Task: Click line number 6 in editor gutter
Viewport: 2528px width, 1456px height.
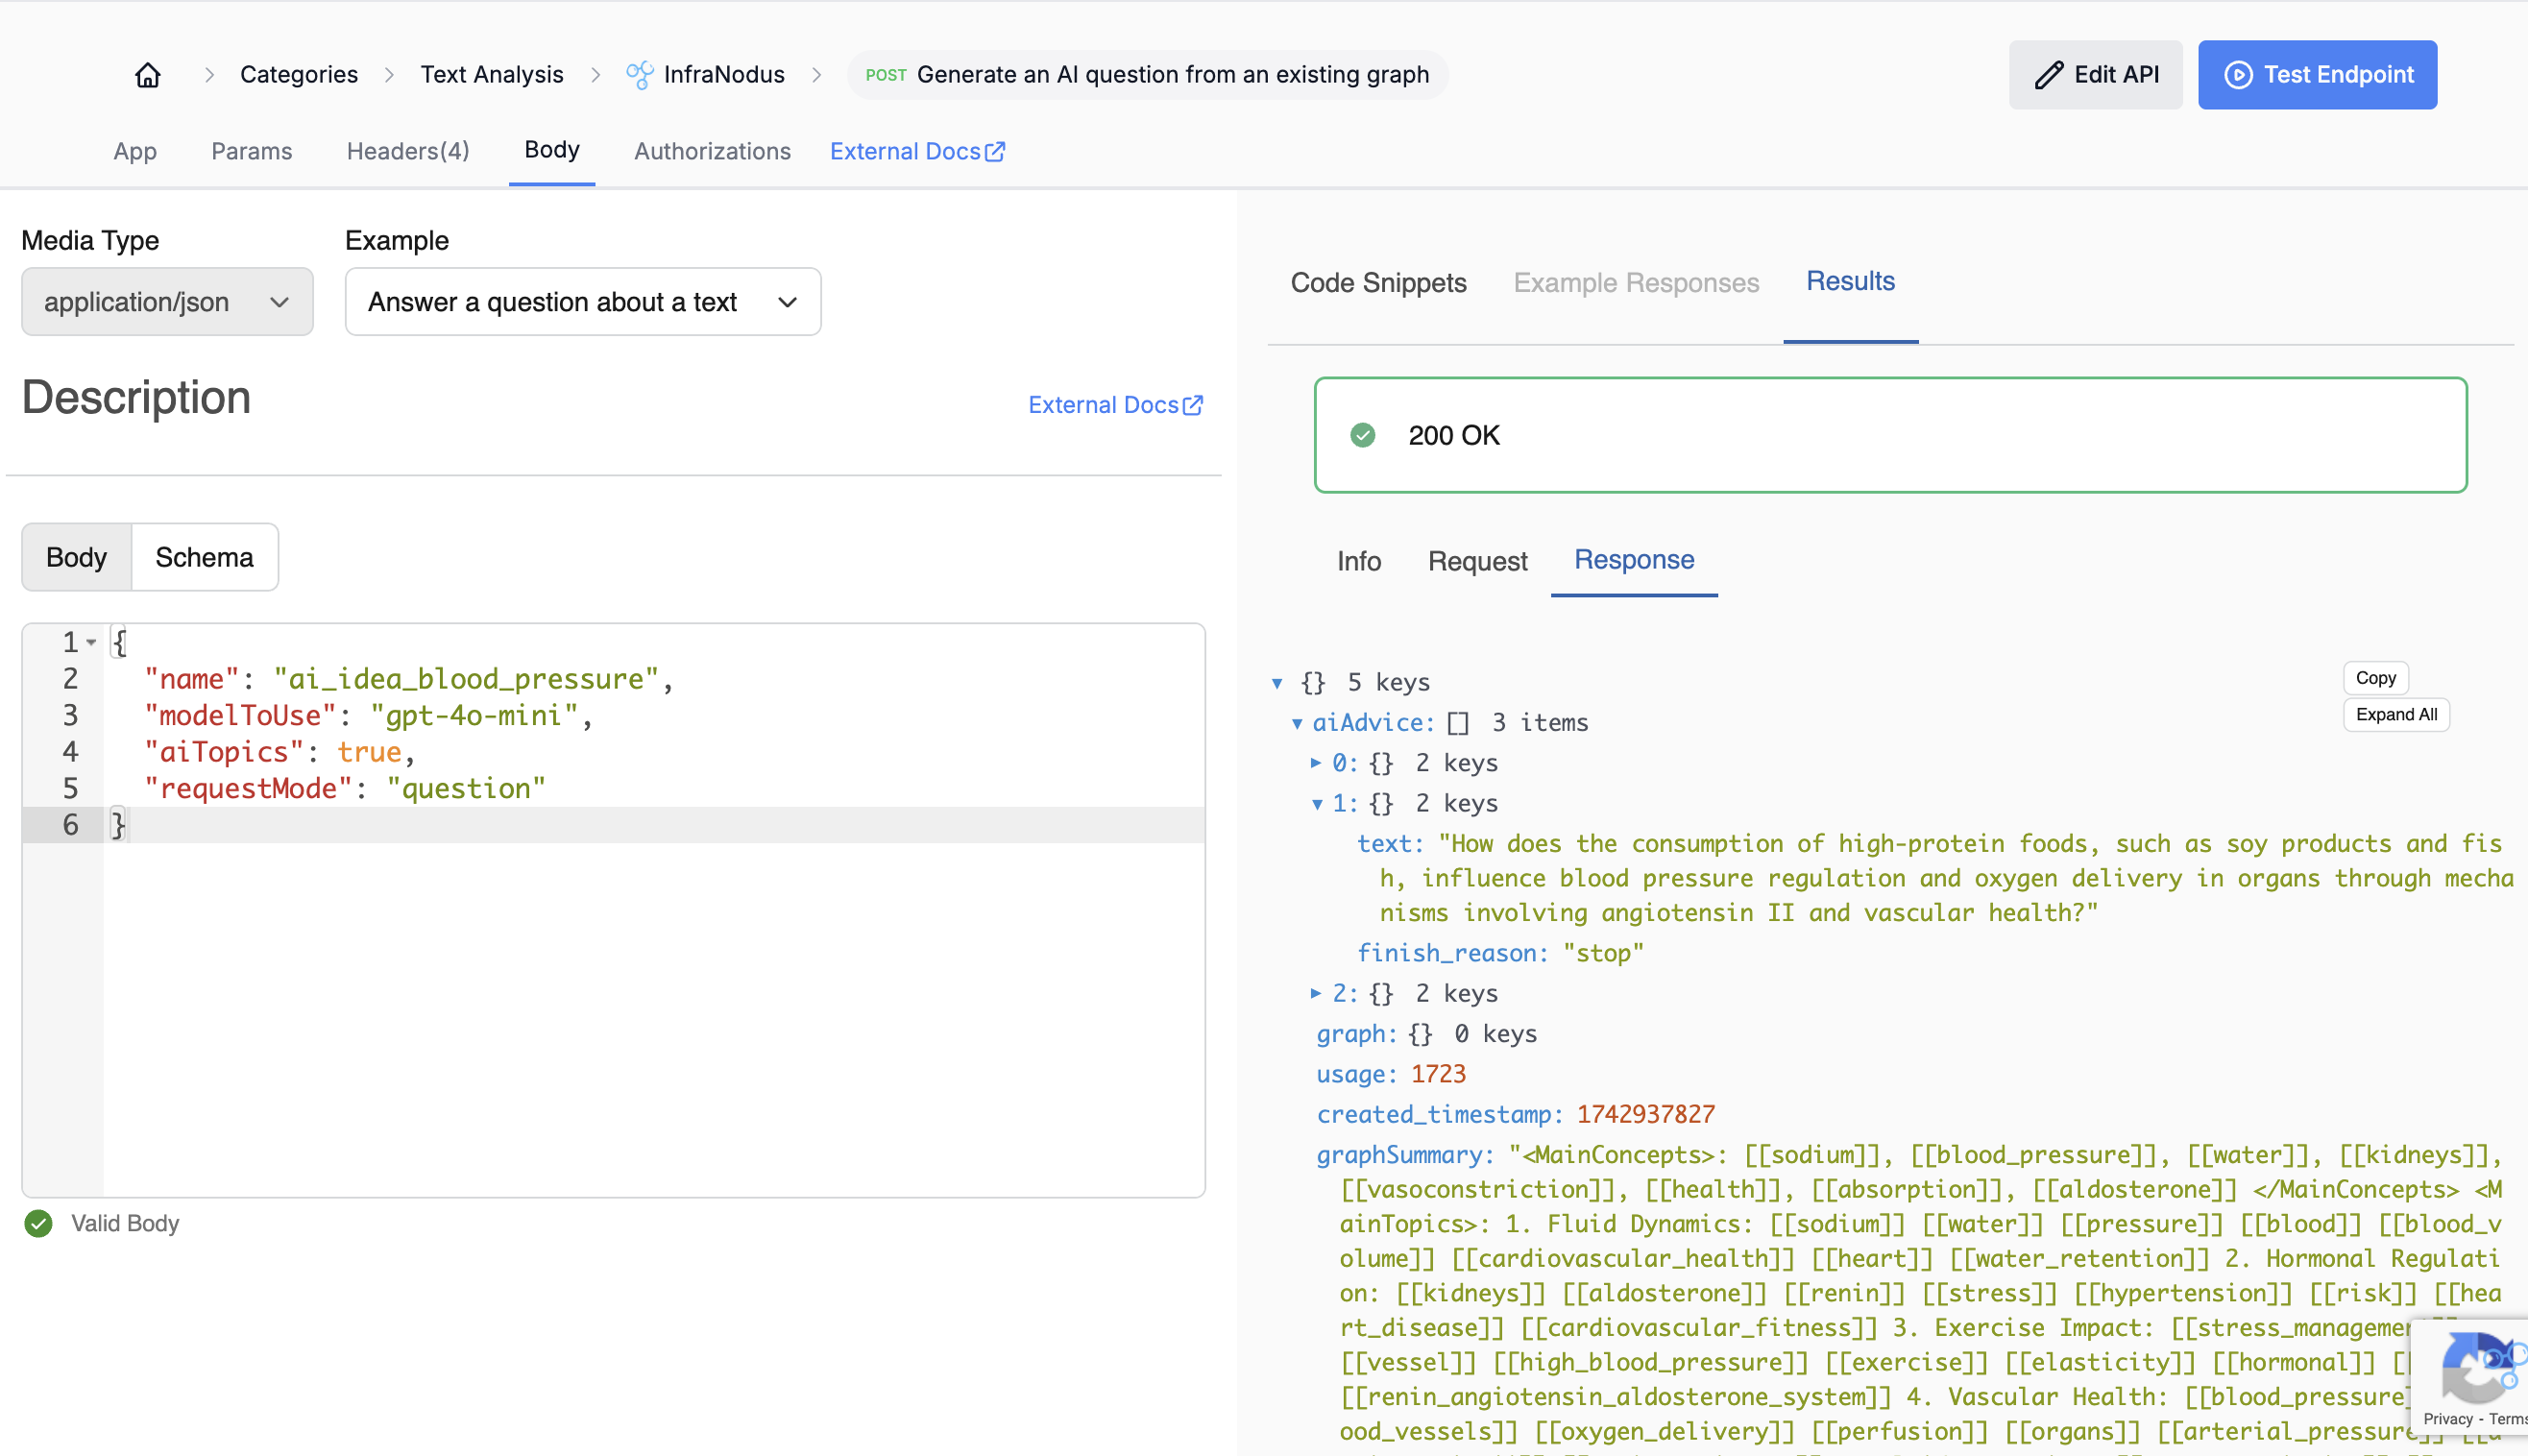Action: pyautogui.click(x=70, y=825)
